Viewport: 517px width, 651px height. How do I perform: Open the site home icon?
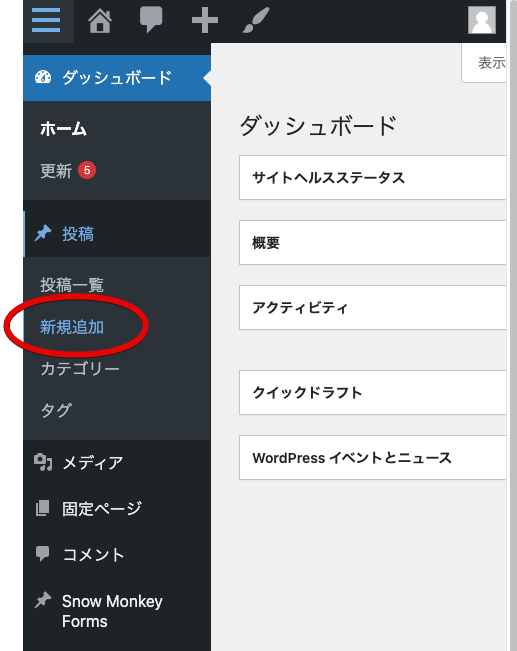[100, 20]
